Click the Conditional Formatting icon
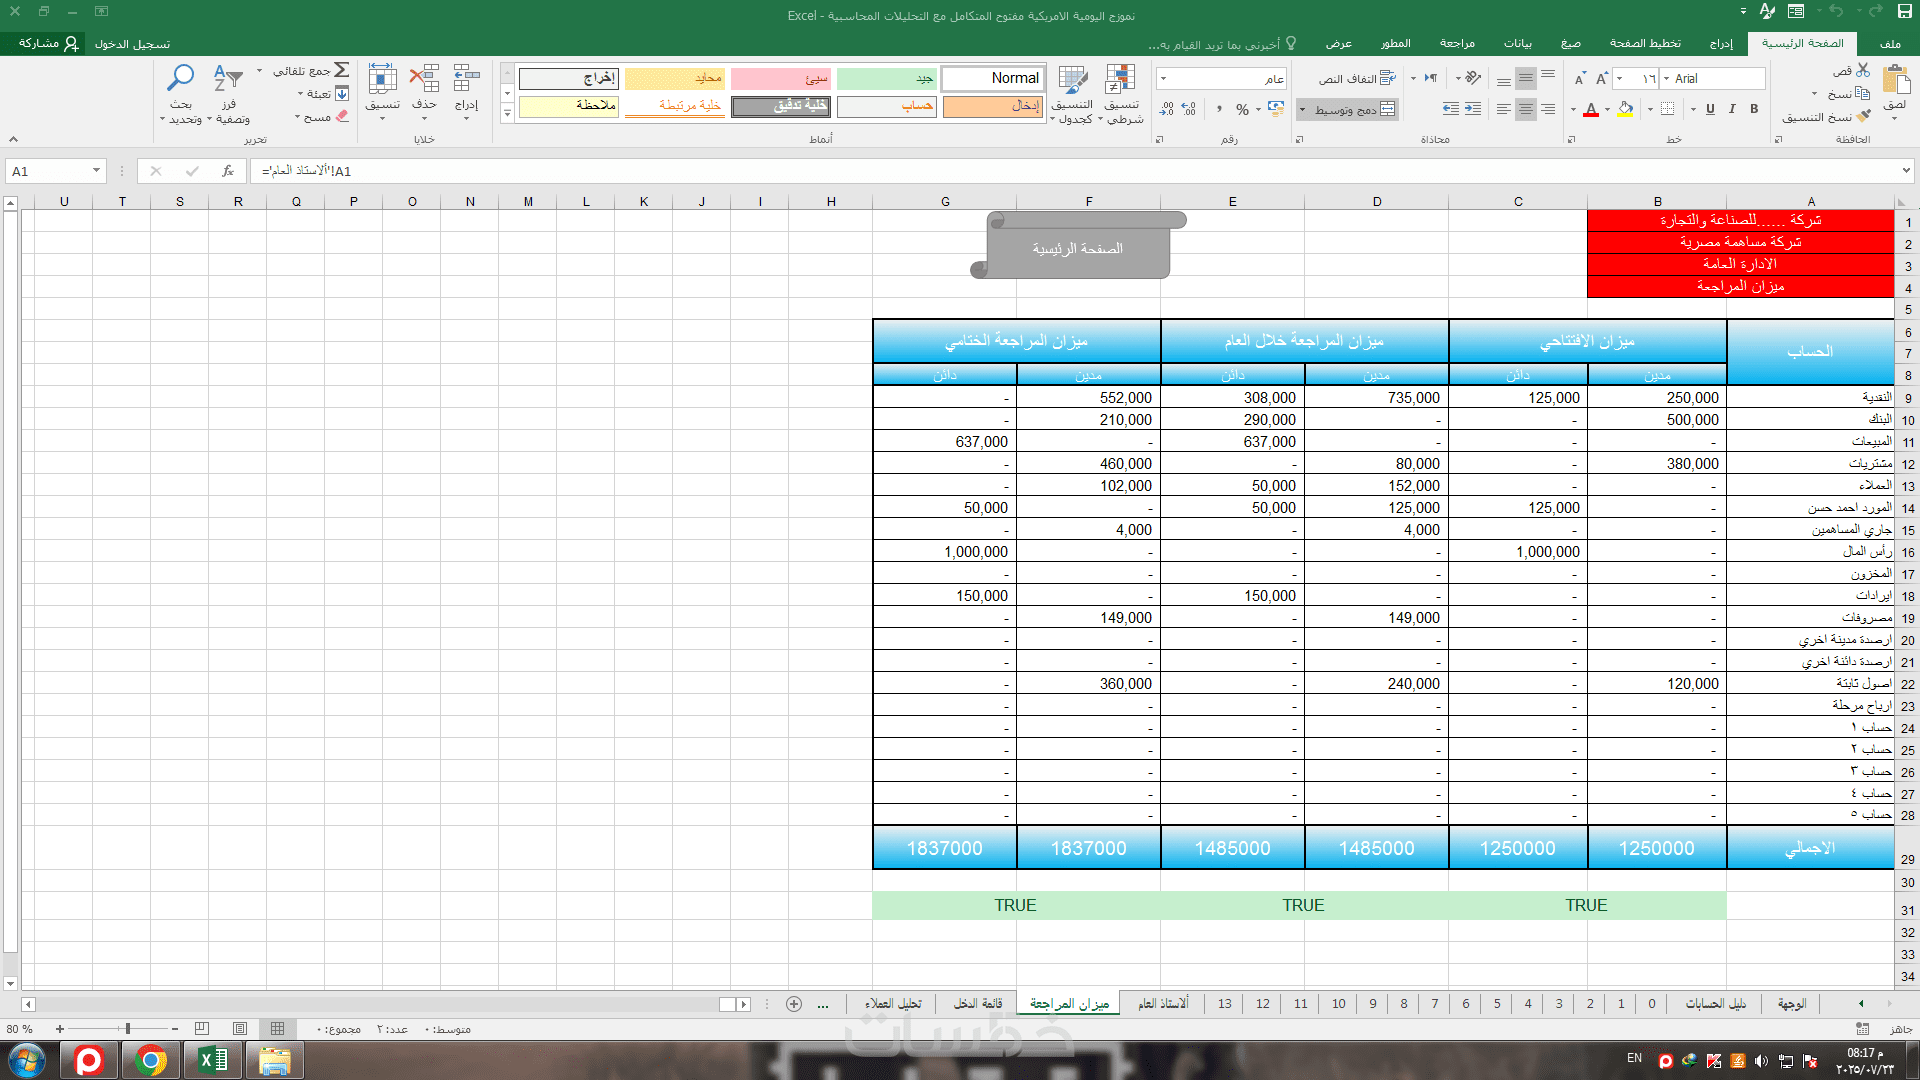1920x1080 pixels. tap(1121, 80)
